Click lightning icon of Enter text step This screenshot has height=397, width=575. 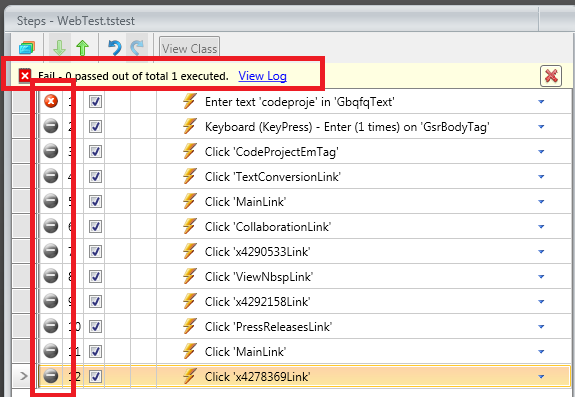[190, 101]
